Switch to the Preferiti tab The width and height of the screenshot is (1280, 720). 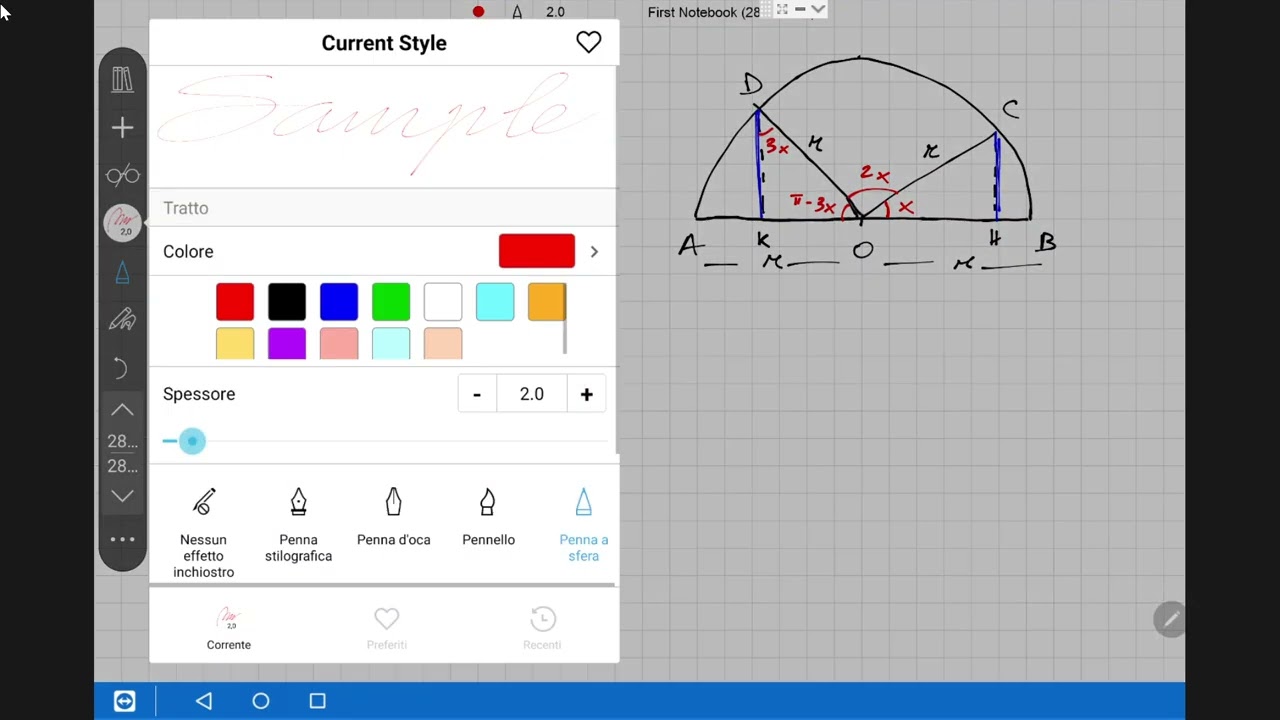tap(386, 629)
